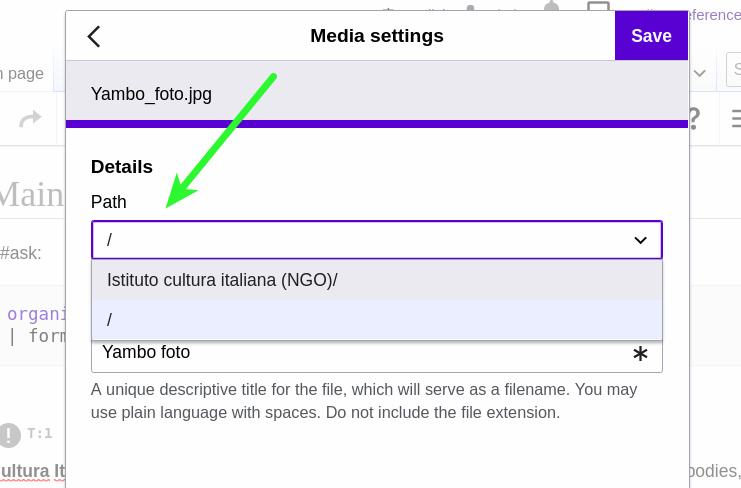Open the hamburger menu icon at right

[x=736, y=117]
